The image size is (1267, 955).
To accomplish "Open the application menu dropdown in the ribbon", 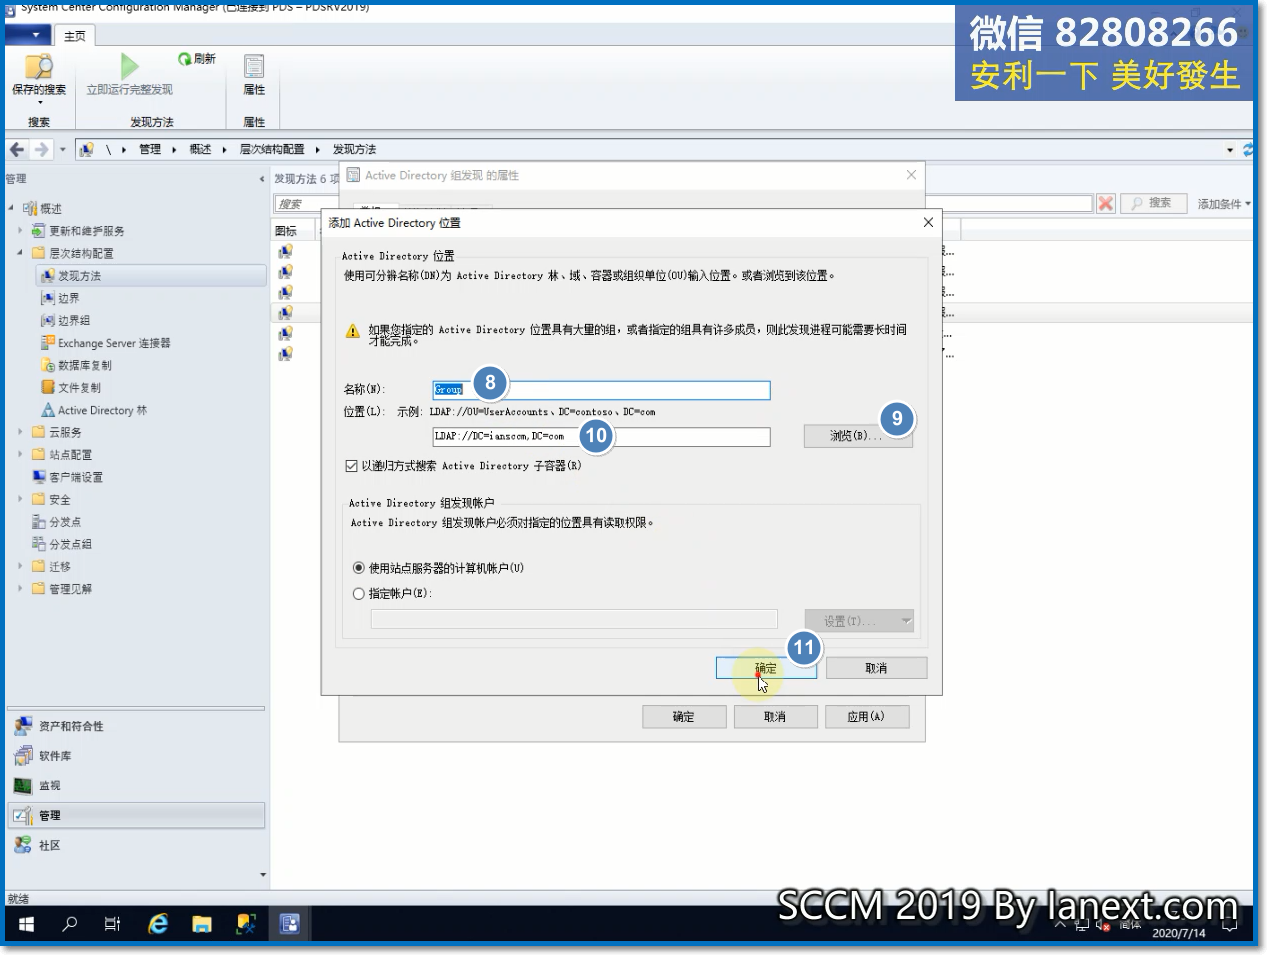I will point(28,35).
